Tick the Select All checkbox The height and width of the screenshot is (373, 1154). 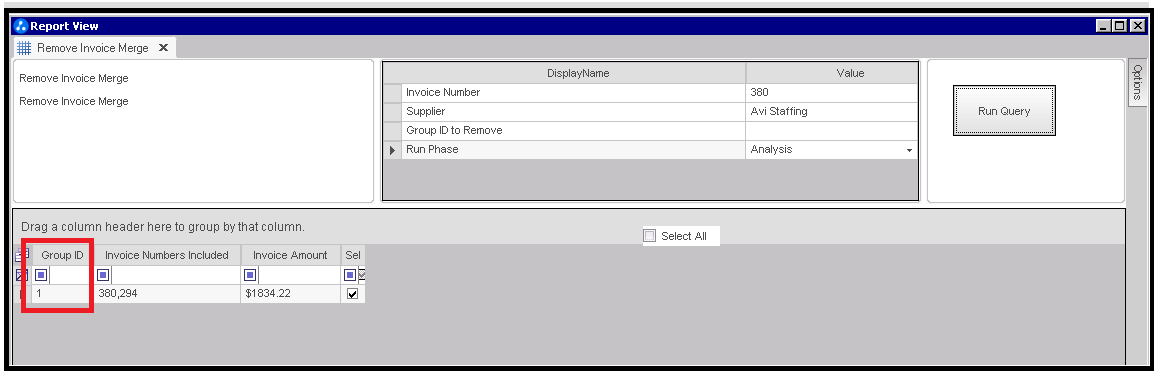[x=649, y=236]
